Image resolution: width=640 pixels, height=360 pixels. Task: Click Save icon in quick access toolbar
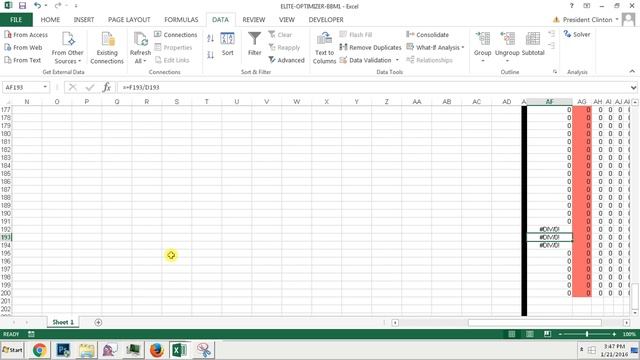[x=22, y=6]
